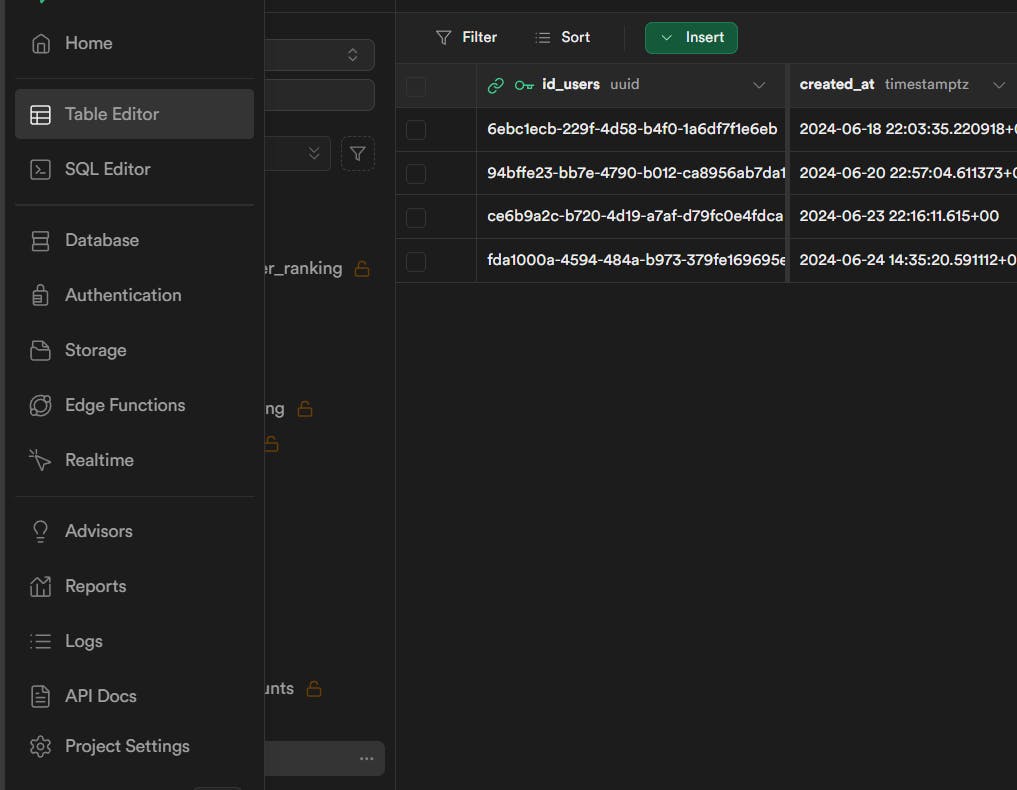Click the Logs list icon
The image size is (1017, 790).
click(40, 641)
